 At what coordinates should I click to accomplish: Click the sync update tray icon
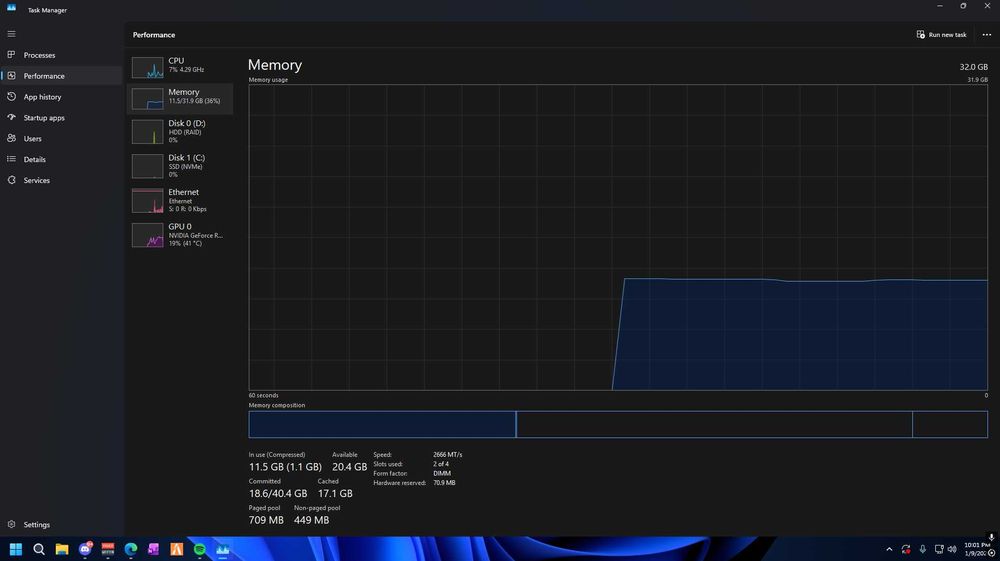click(x=906, y=549)
